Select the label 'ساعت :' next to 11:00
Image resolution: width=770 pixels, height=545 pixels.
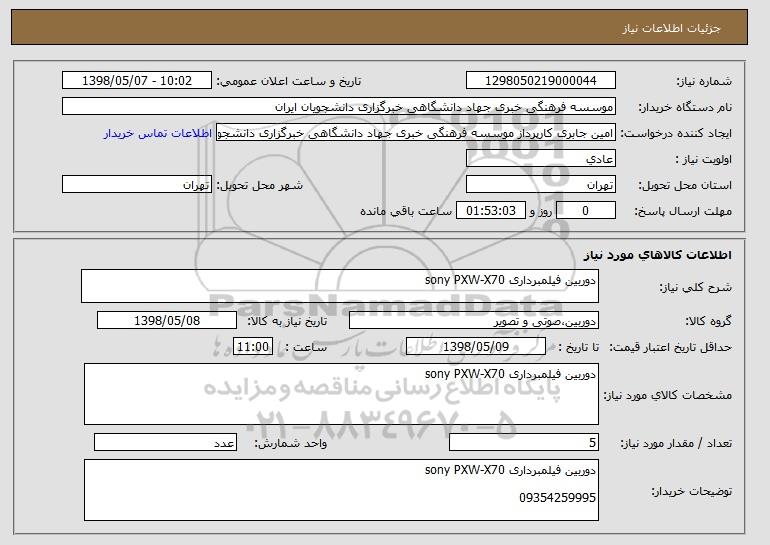pos(306,347)
